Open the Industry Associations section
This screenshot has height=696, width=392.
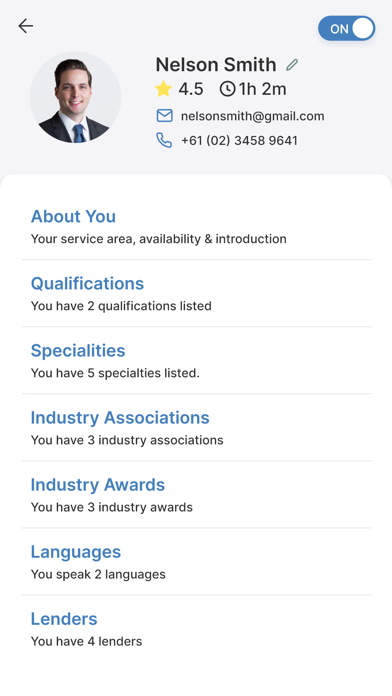pos(196,428)
